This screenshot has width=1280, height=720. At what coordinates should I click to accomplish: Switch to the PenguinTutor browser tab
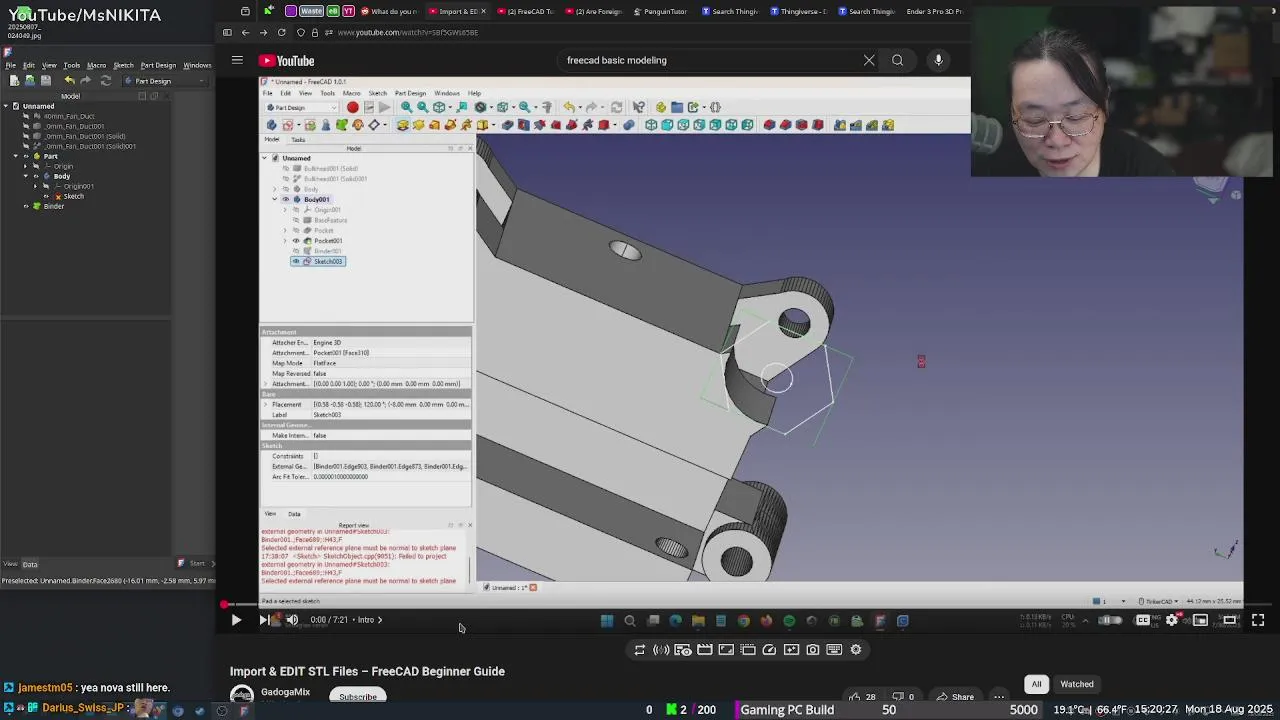[663, 11]
